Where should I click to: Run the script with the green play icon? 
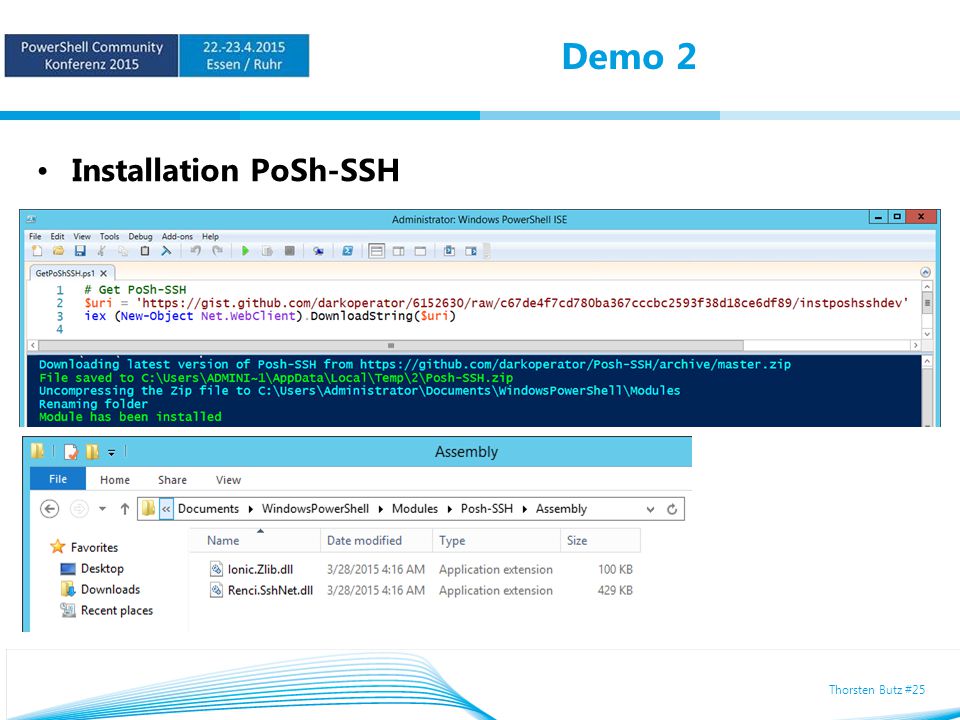(245, 251)
